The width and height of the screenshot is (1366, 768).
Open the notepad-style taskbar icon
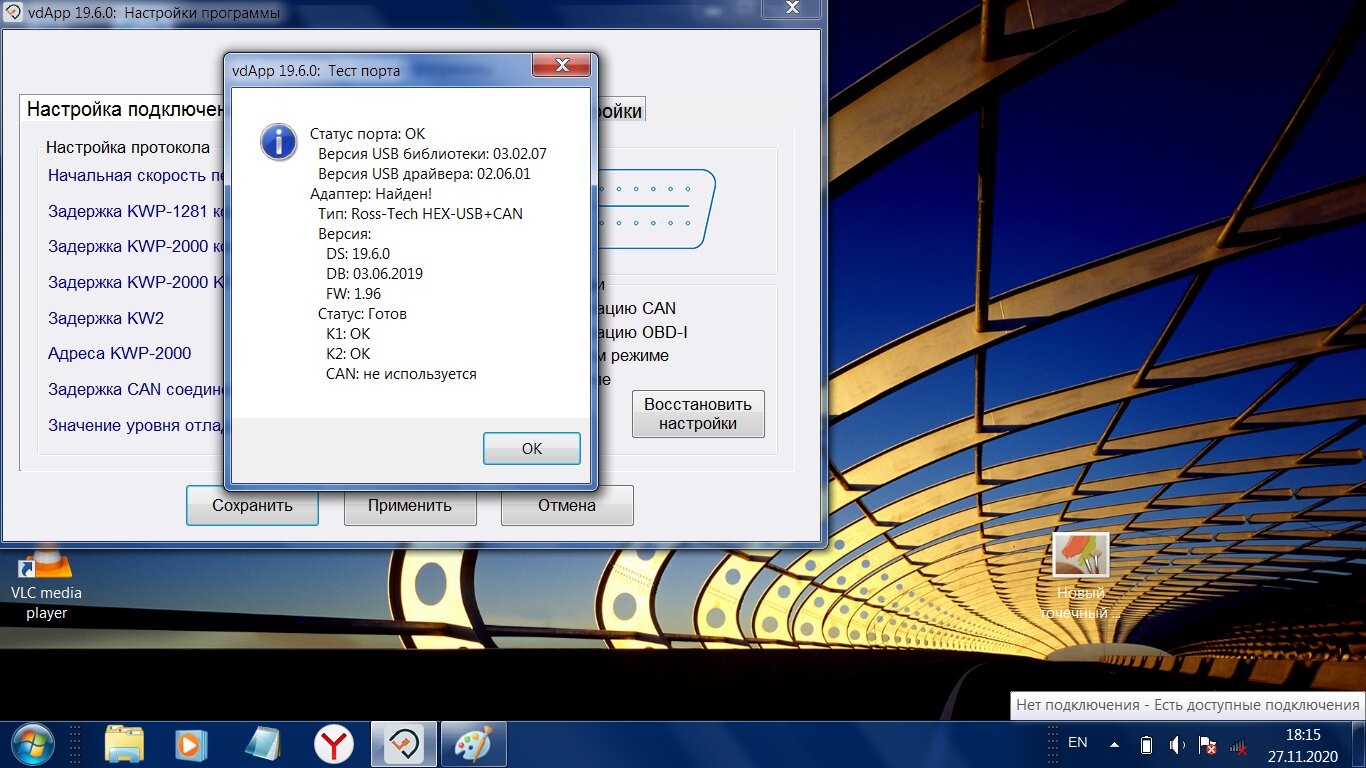[x=263, y=744]
